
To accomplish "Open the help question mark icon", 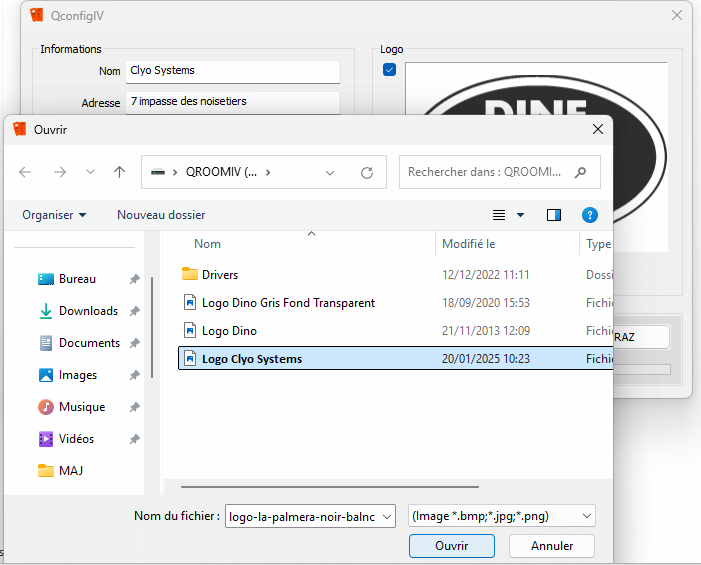I will pyautogui.click(x=590, y=215).
